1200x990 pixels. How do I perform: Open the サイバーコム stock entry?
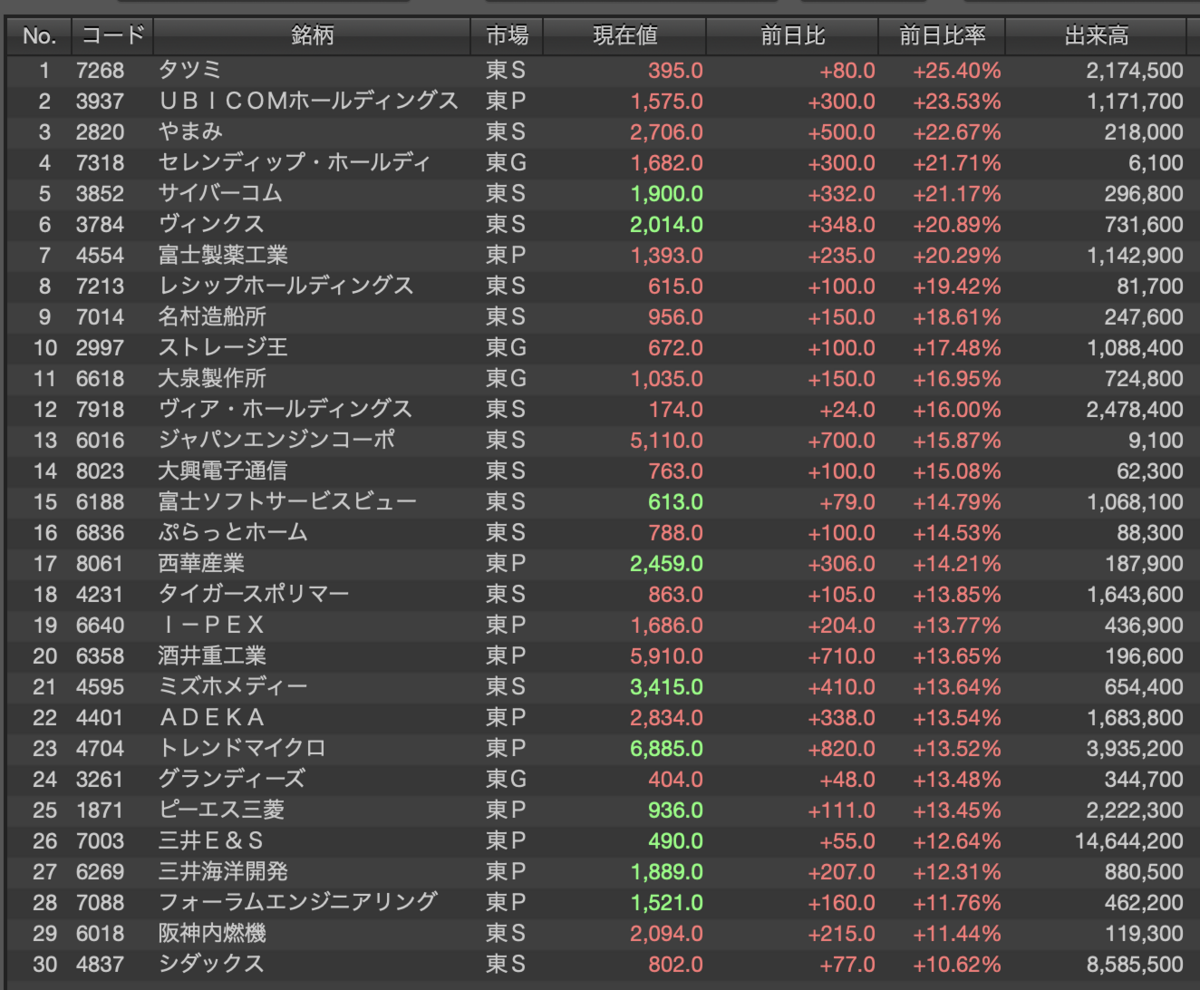(x=220, y=194)
